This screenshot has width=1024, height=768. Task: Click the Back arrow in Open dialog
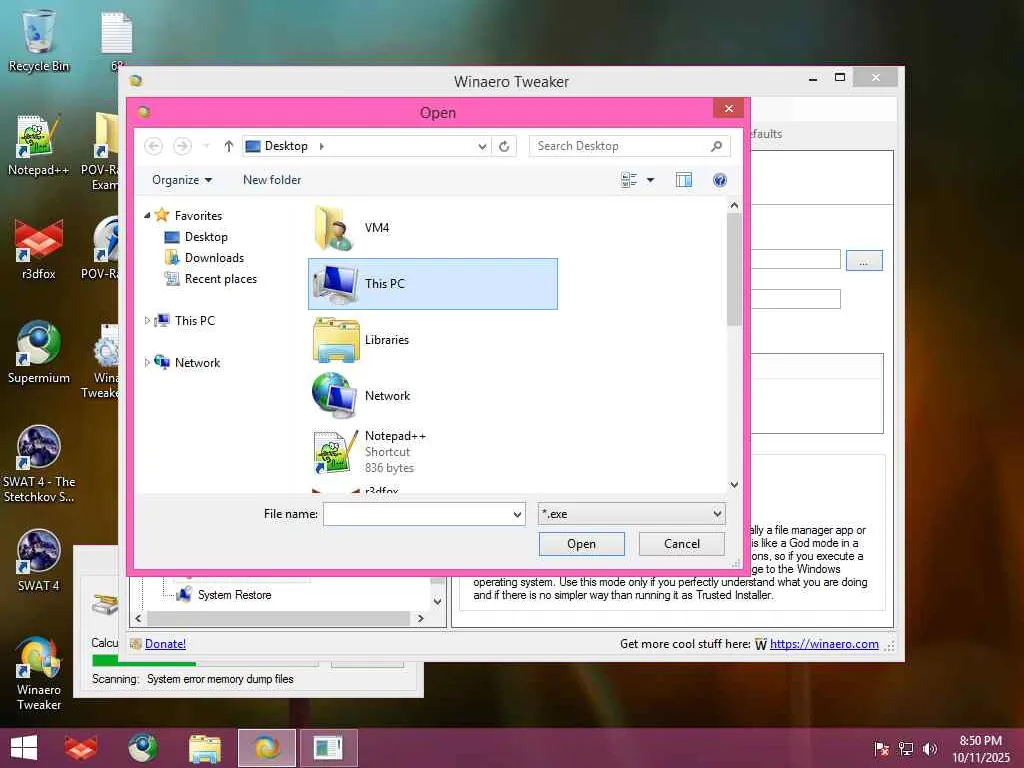click(x=153, y=146)
